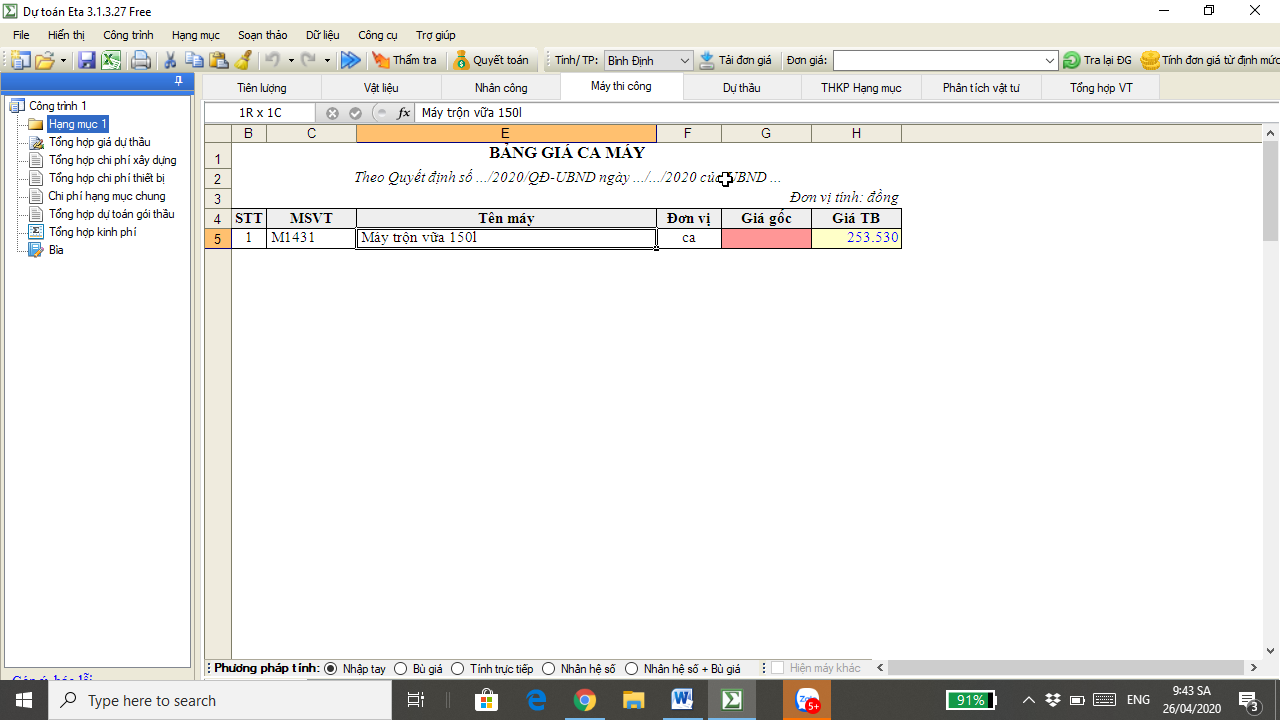Open Tổng hợp dự toán gói thầu
This screenshot has height=720, width=1280.
(x=111, y=214)
